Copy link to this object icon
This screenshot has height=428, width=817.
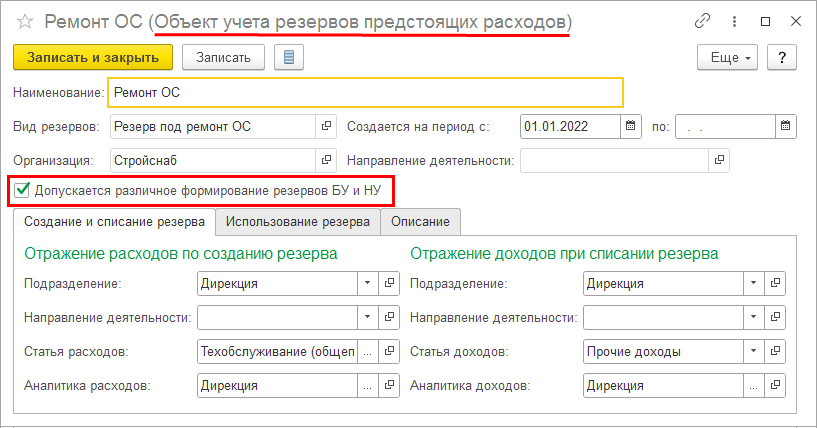pos(706,21)
